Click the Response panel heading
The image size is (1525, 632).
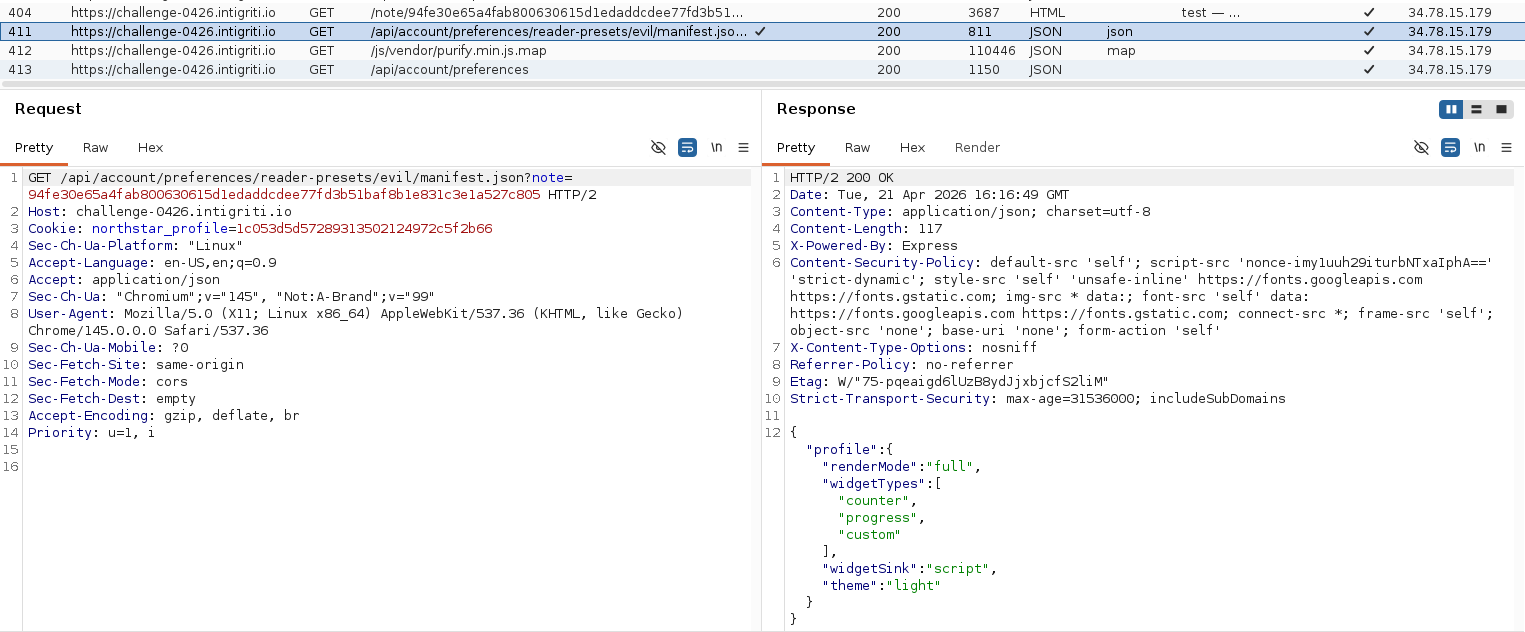816,109
